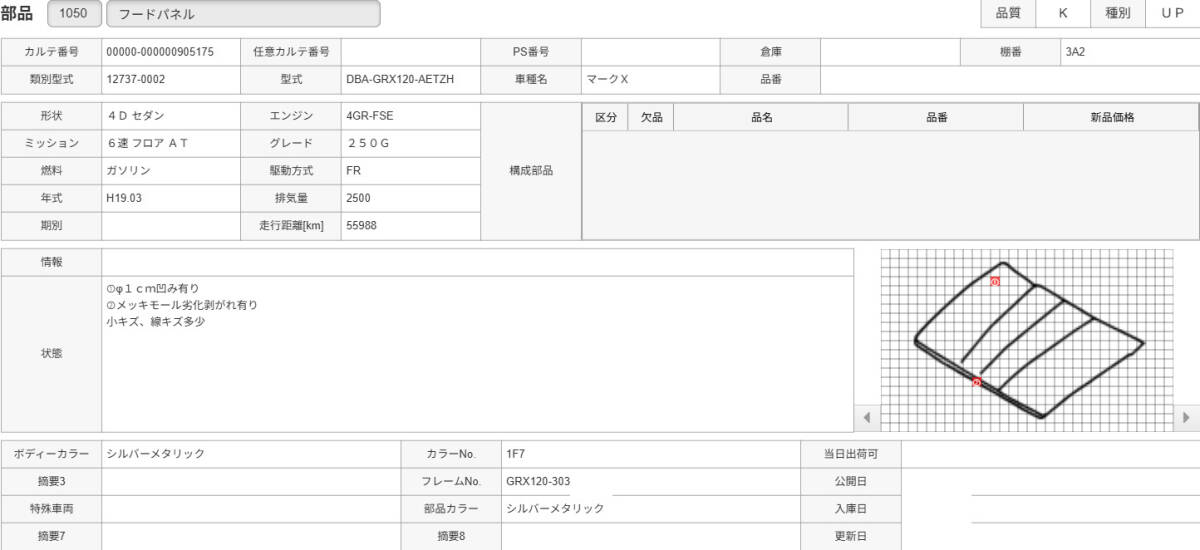Click the 情報 text field
The width and height of the screenshot is (1200, 550).
[478, 262]
